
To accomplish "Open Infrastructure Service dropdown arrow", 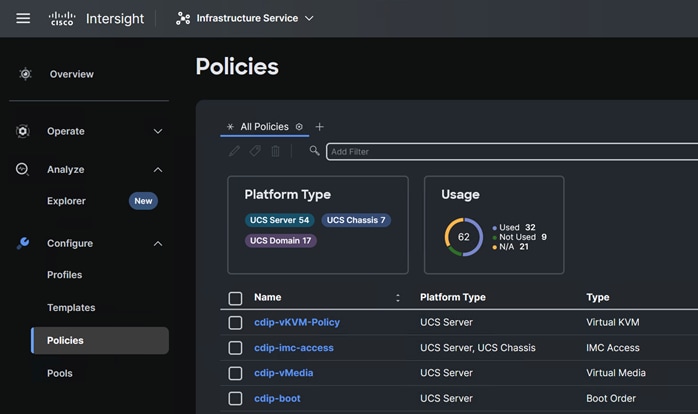I will click(309, 18).
